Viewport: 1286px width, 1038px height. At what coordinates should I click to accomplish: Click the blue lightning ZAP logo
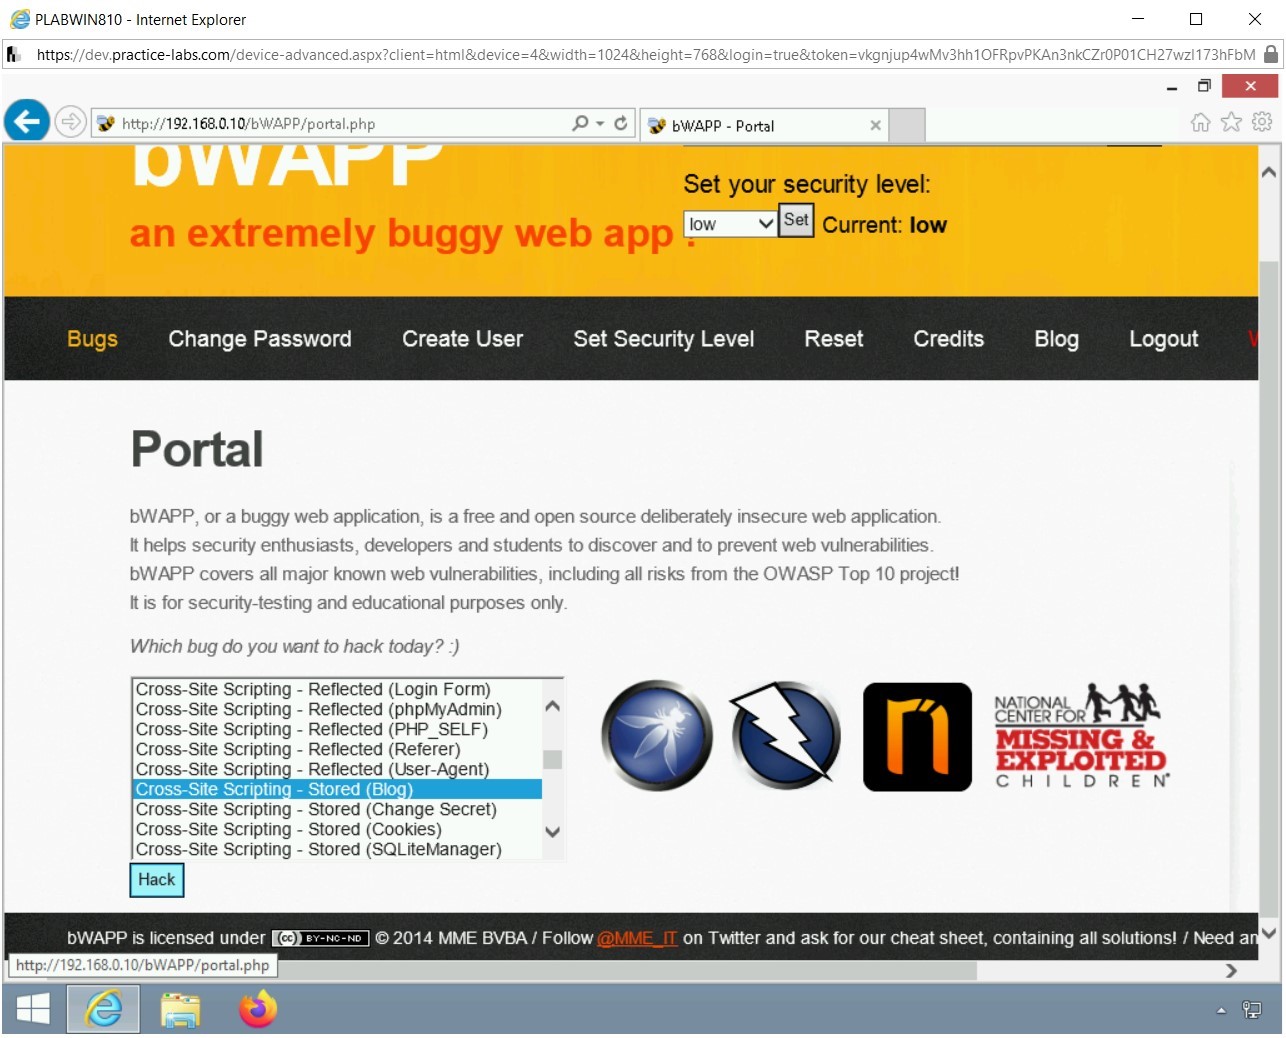pos(786,736)
